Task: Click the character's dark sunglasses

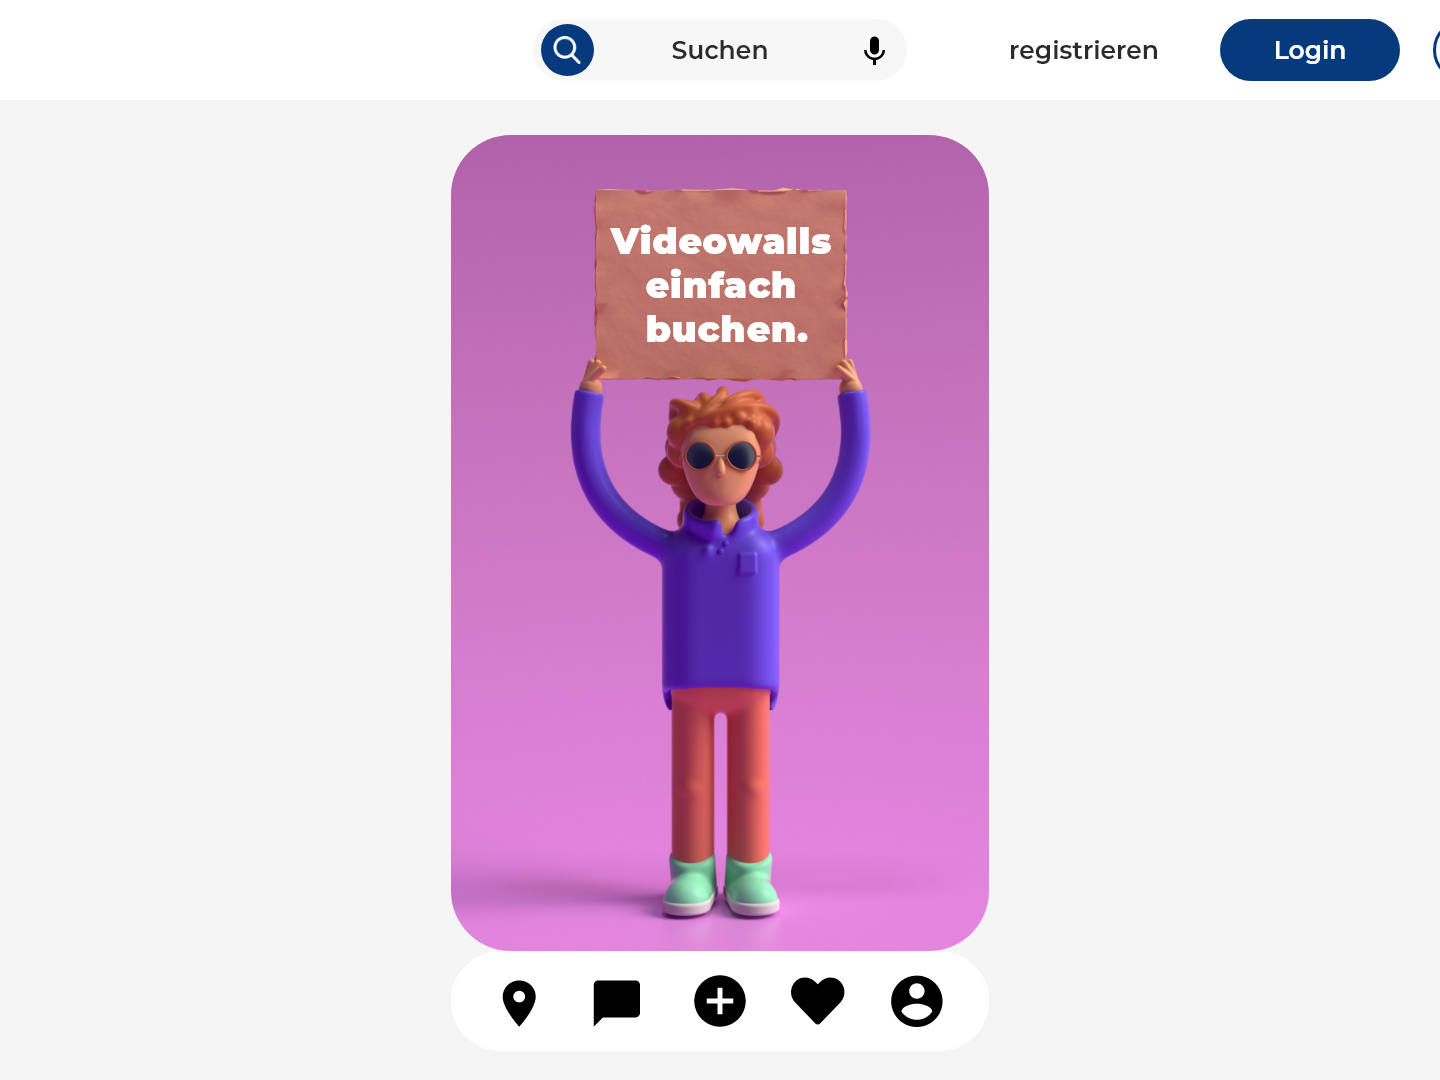Action: click(721, 457)
